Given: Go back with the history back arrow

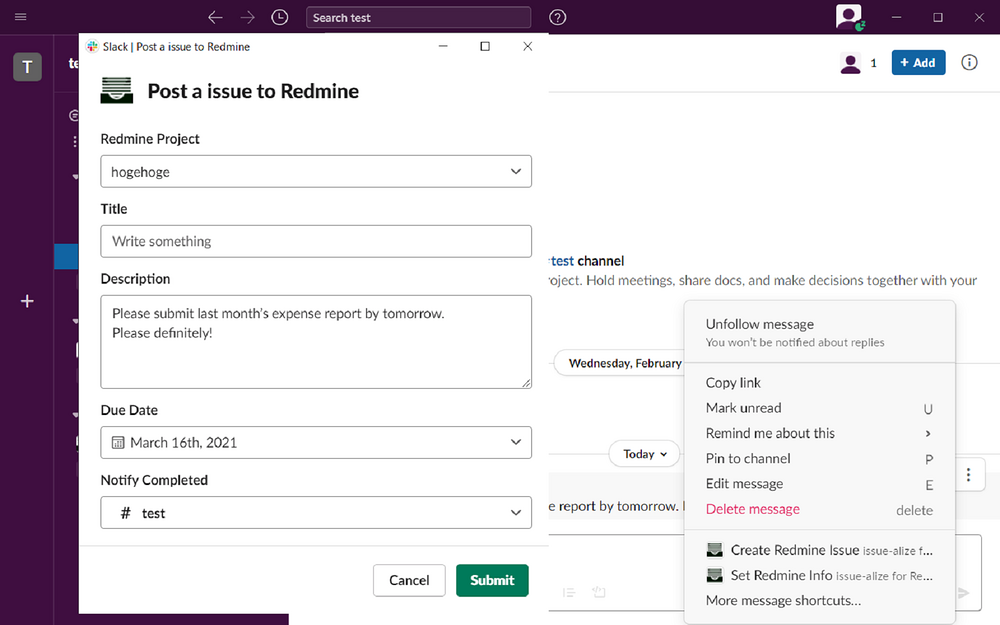Looking at the screenshot, I should (216, 17).
